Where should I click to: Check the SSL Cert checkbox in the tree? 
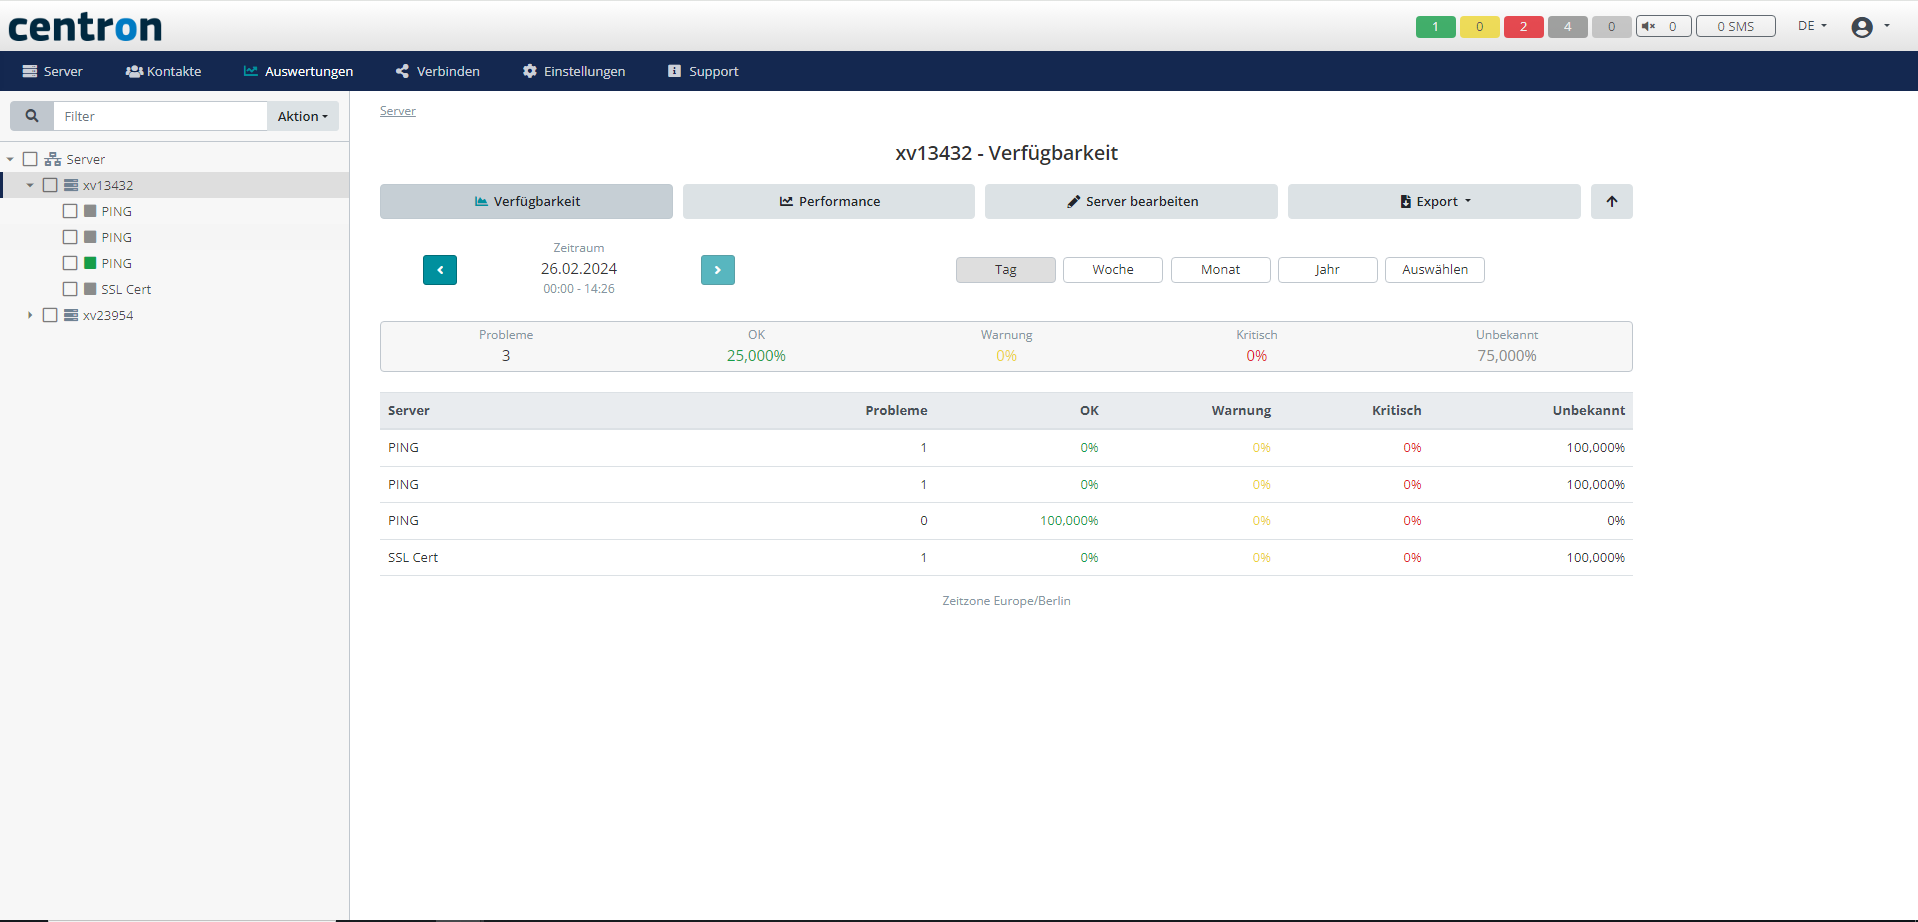pyautogui.click(x=70, y=289)
